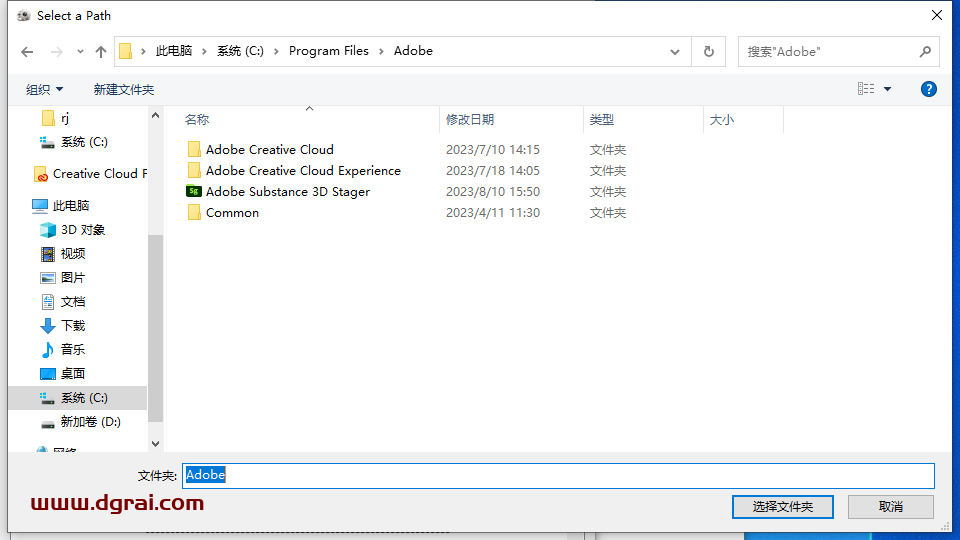Open 音乐 folder in sidebar
The height and width of the screenshot is (540, 960).
pyautogui.click(x=62, y=350)
